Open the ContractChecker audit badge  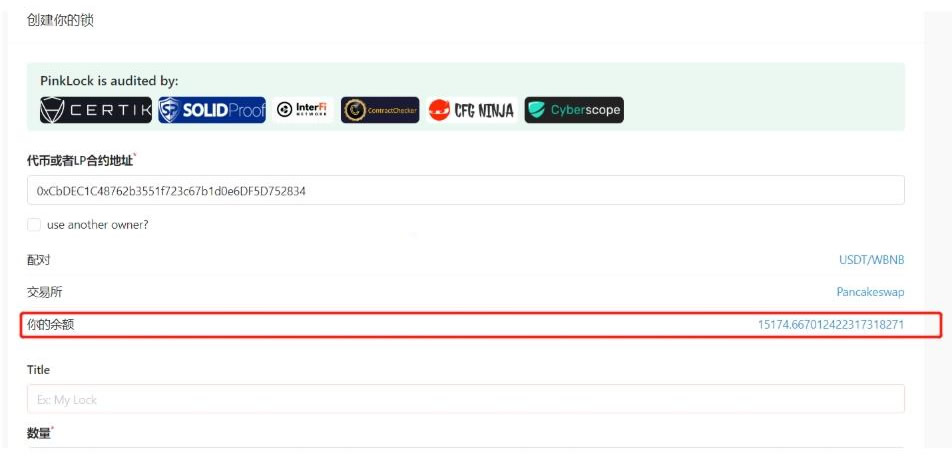point(380,110)
